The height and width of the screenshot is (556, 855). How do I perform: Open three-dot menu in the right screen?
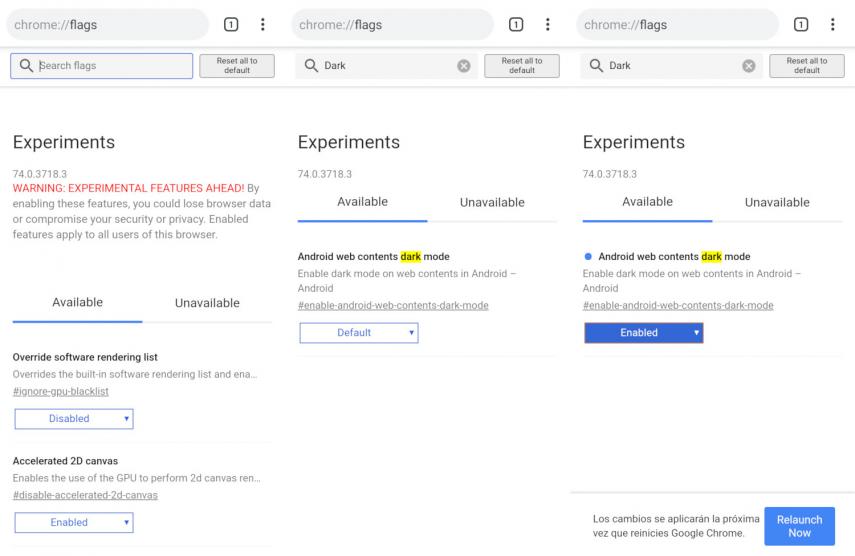(833, 25)
